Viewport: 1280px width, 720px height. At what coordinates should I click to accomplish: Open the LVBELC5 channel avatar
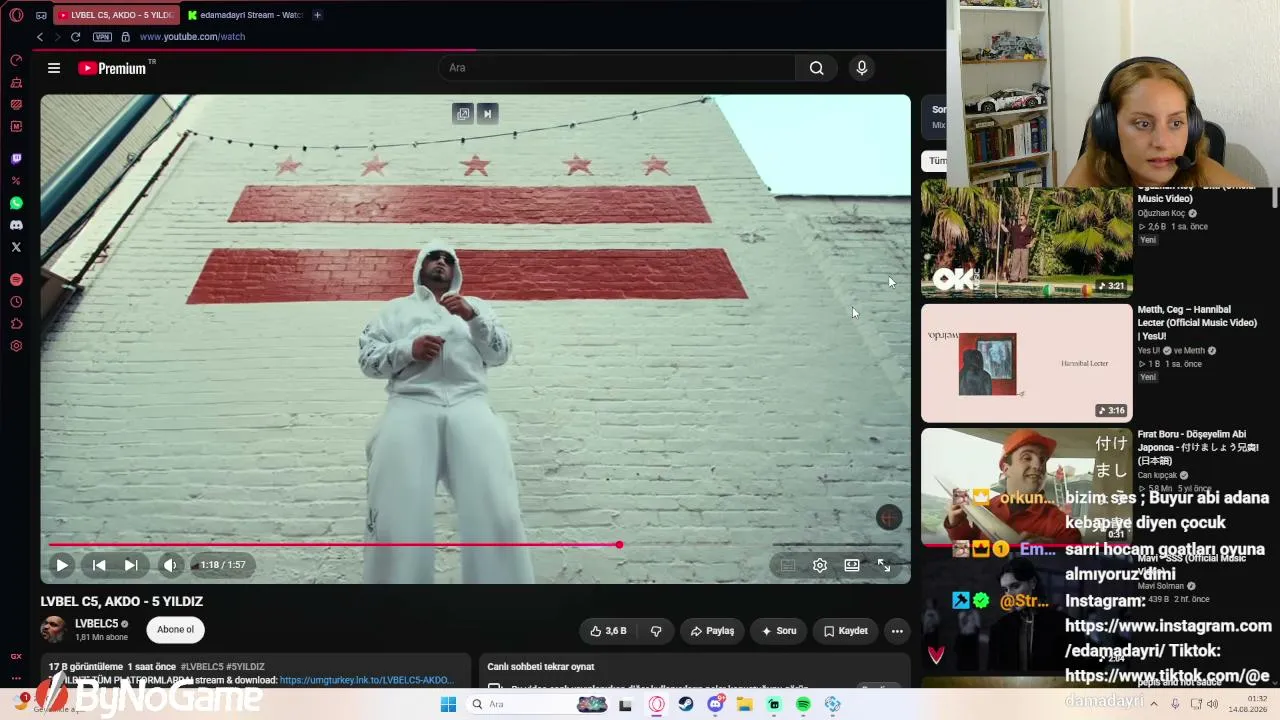54,630
